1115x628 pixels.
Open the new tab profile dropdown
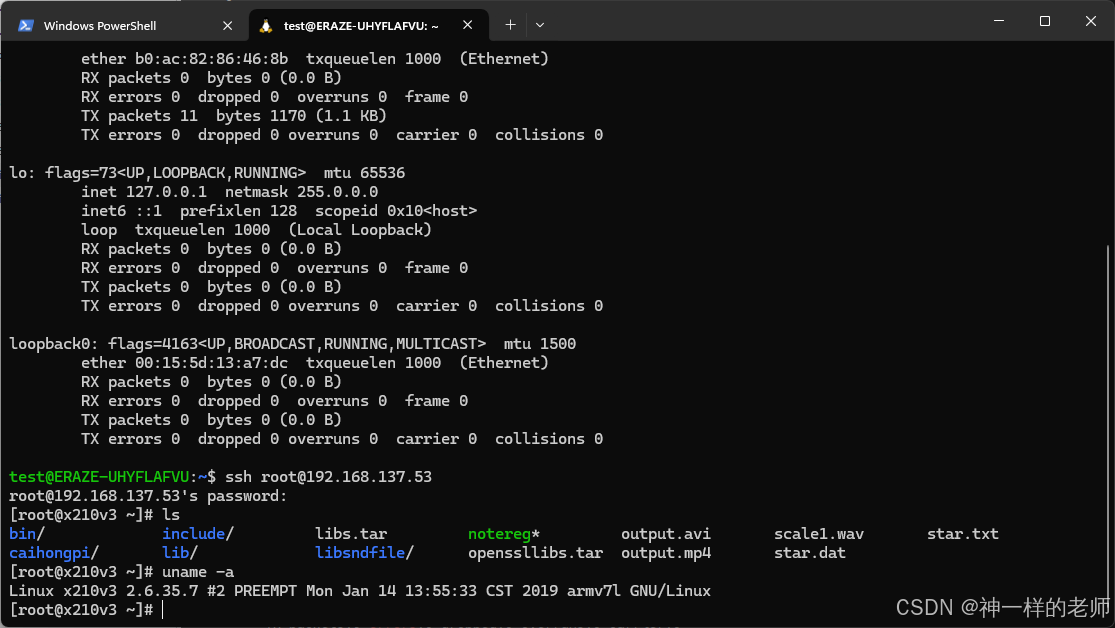[540, 25]
